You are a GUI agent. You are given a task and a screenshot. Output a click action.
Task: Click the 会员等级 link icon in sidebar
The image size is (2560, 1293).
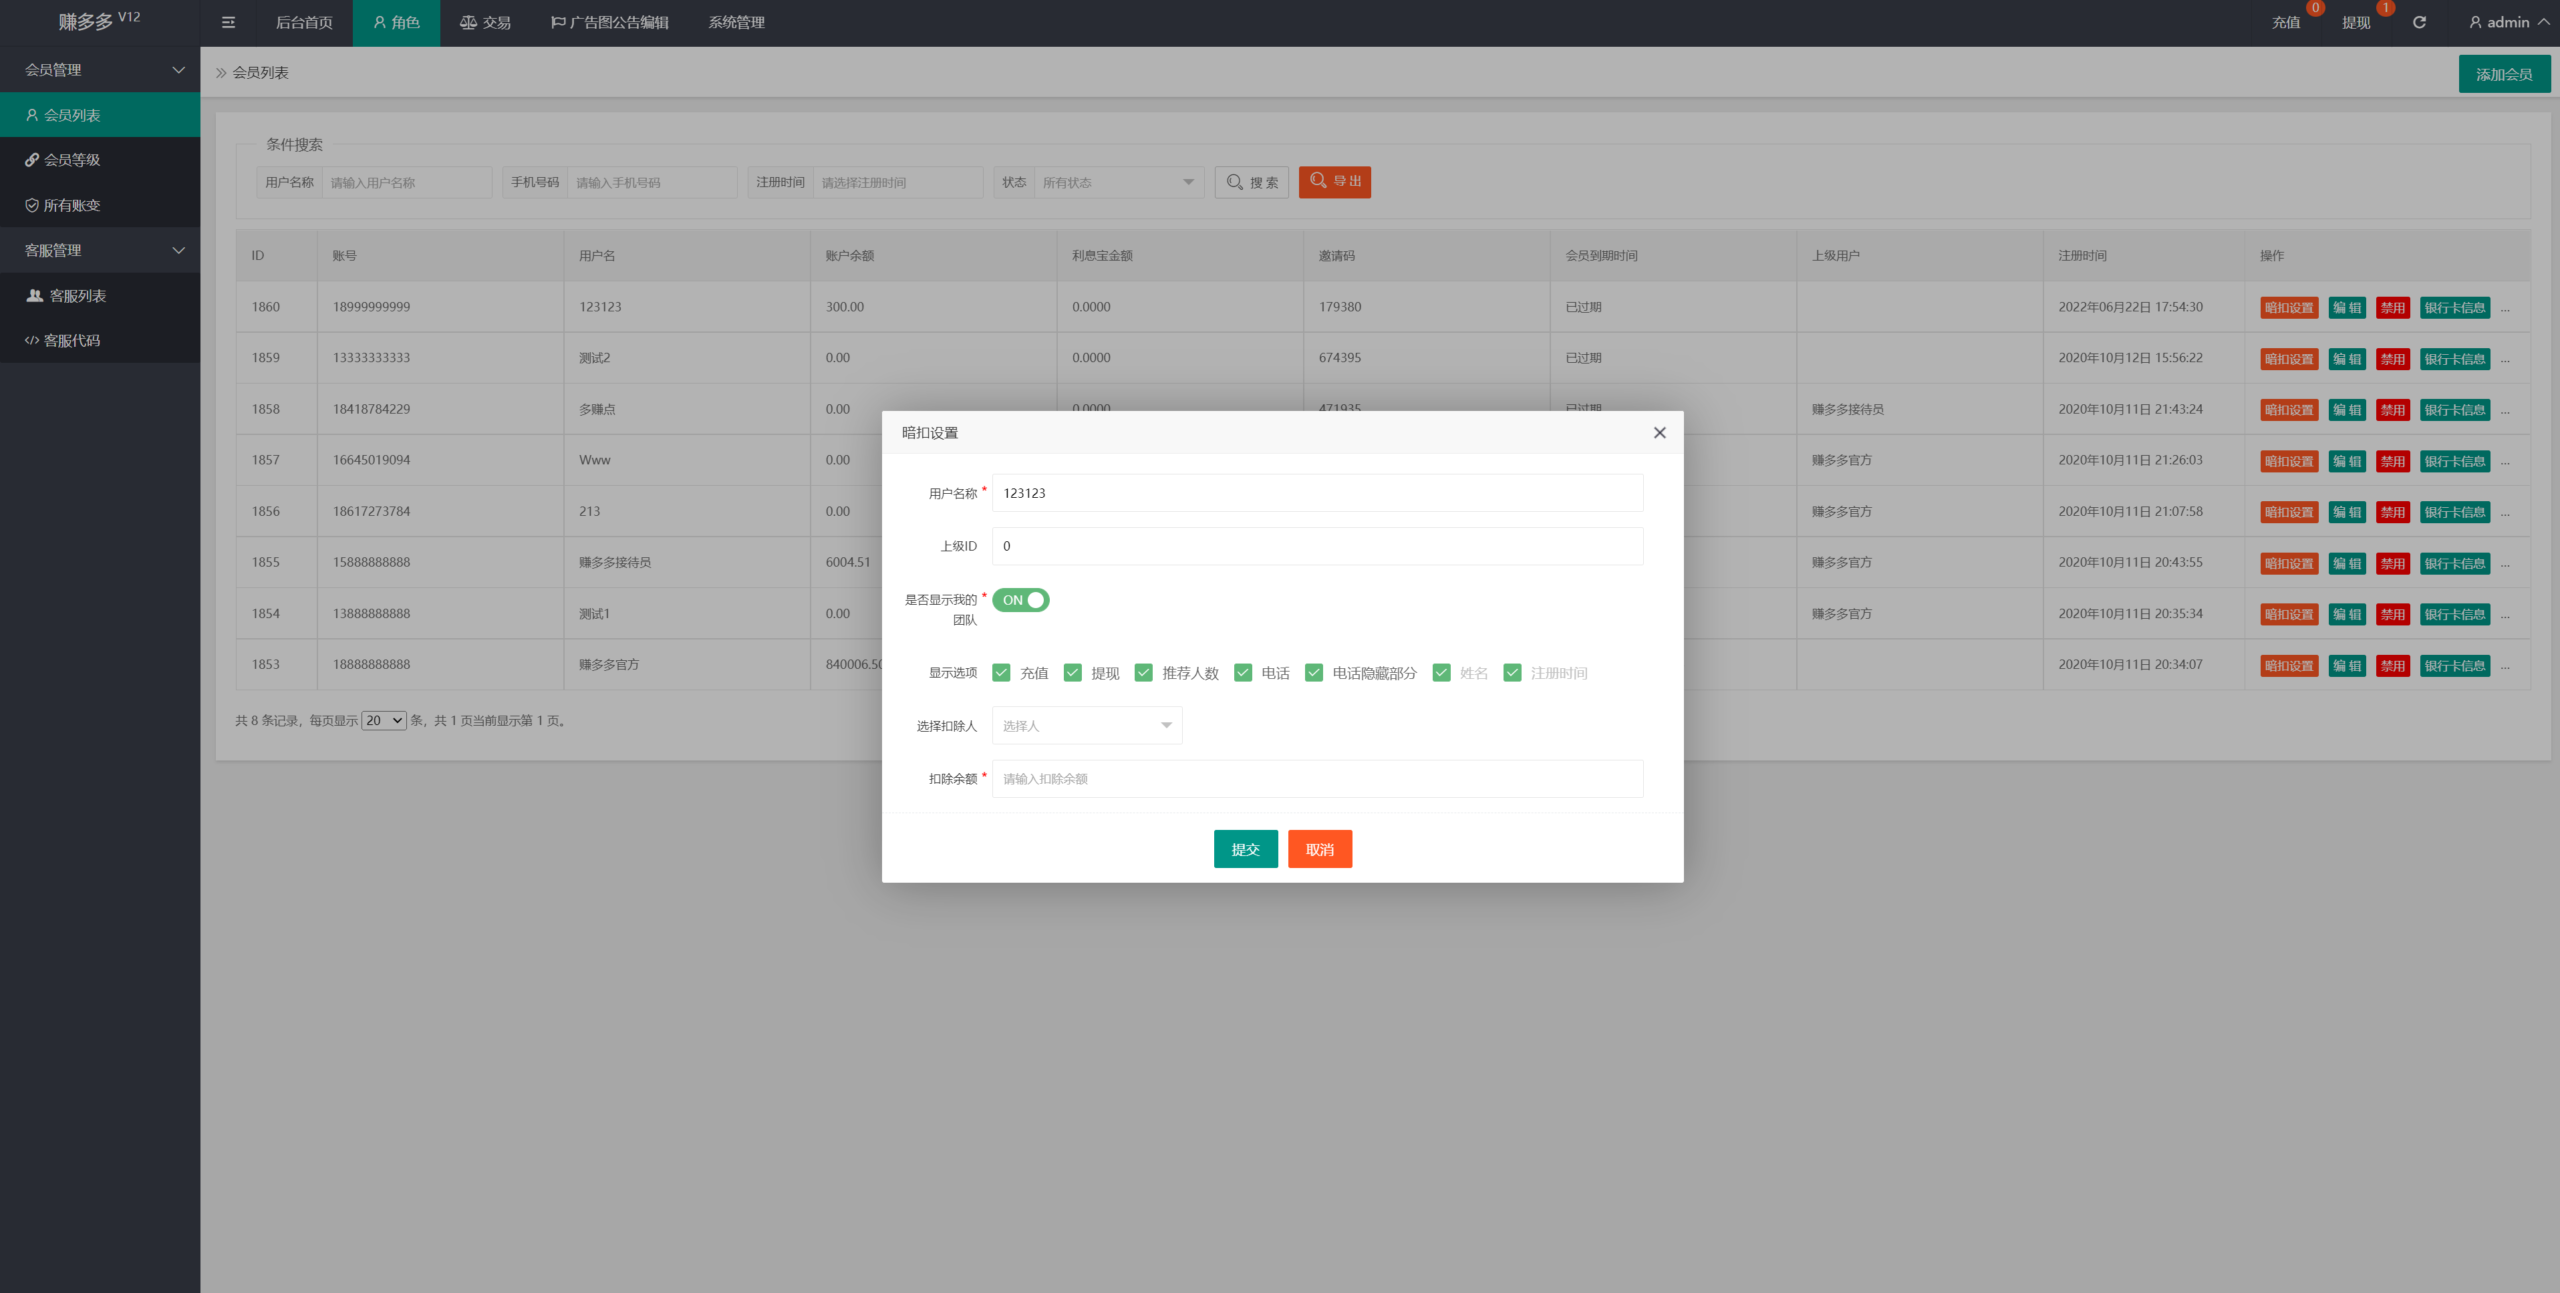32,160
